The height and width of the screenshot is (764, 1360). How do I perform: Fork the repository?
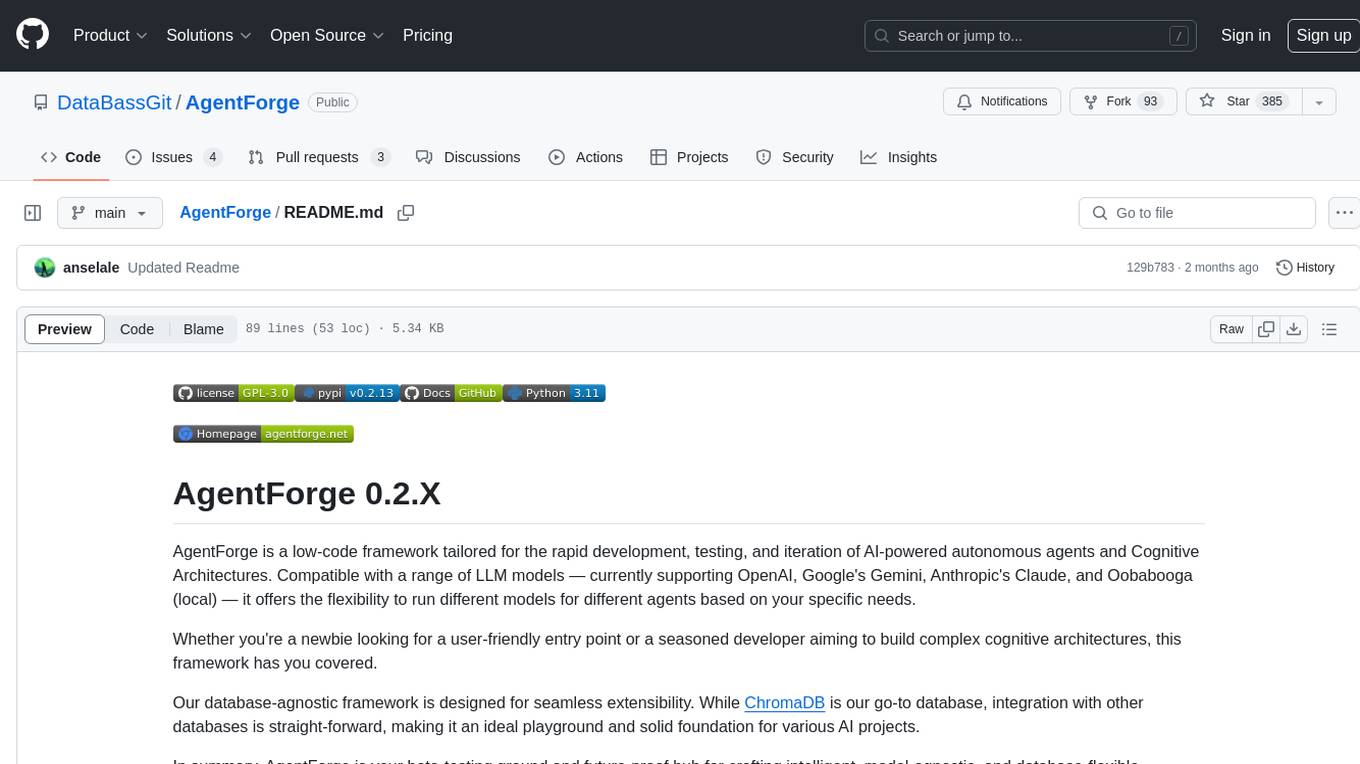[x=1123, y=102]
